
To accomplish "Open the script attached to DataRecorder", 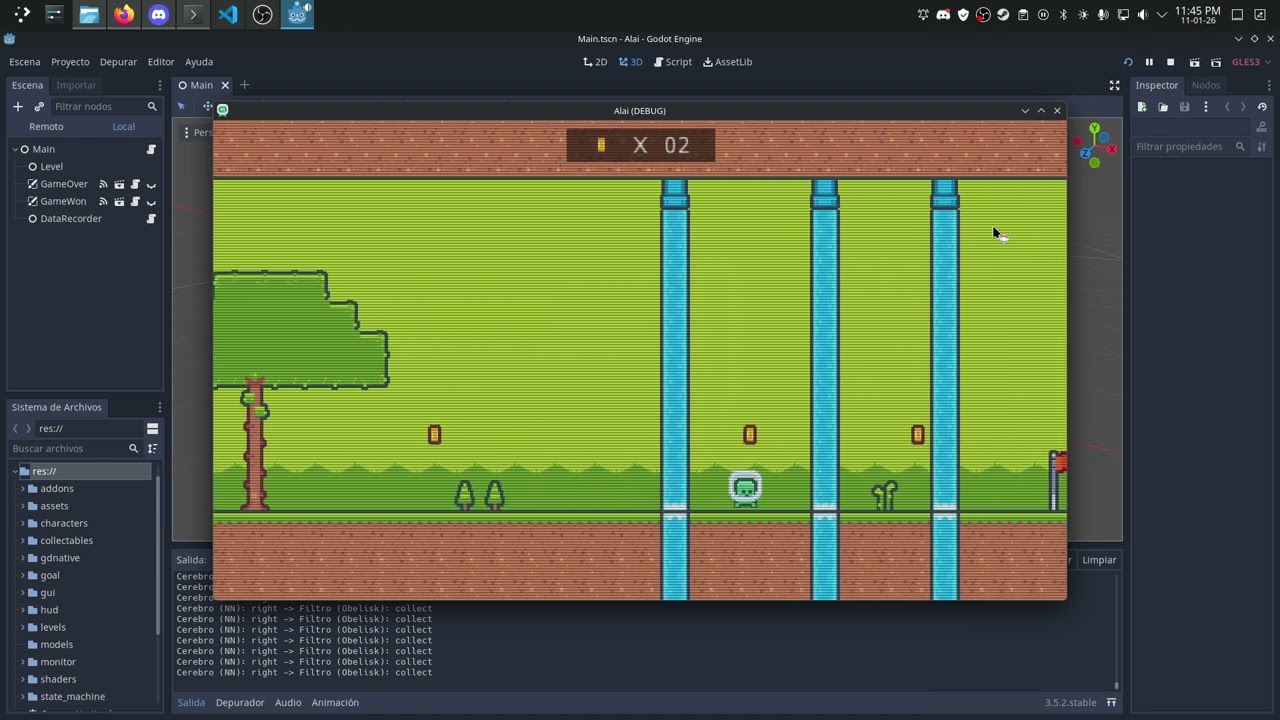I will [x=151, y=218].
